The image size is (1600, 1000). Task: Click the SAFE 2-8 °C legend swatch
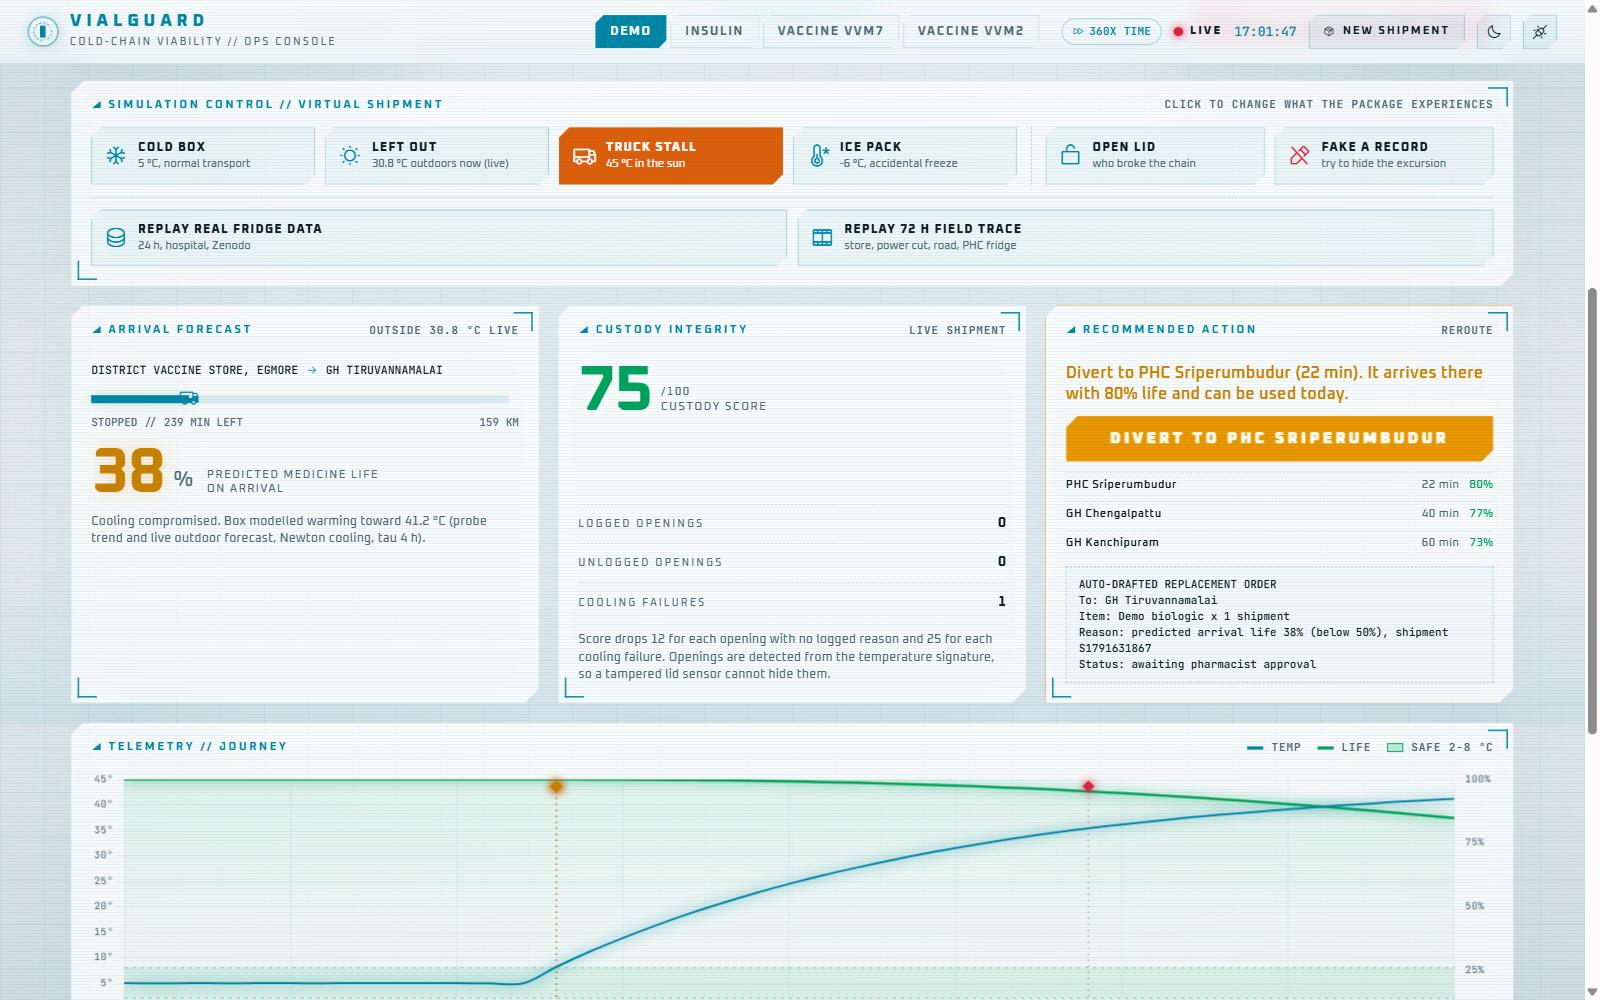click(x=1395, y=747)
